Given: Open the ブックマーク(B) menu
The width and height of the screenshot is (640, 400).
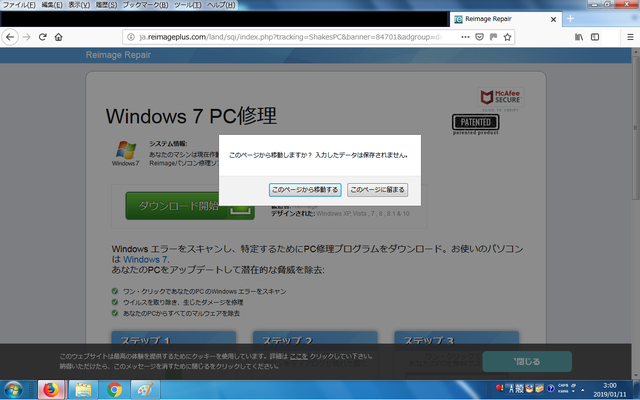Looking at the screenshot, I should pyautogui.click(x=145, y=5).
